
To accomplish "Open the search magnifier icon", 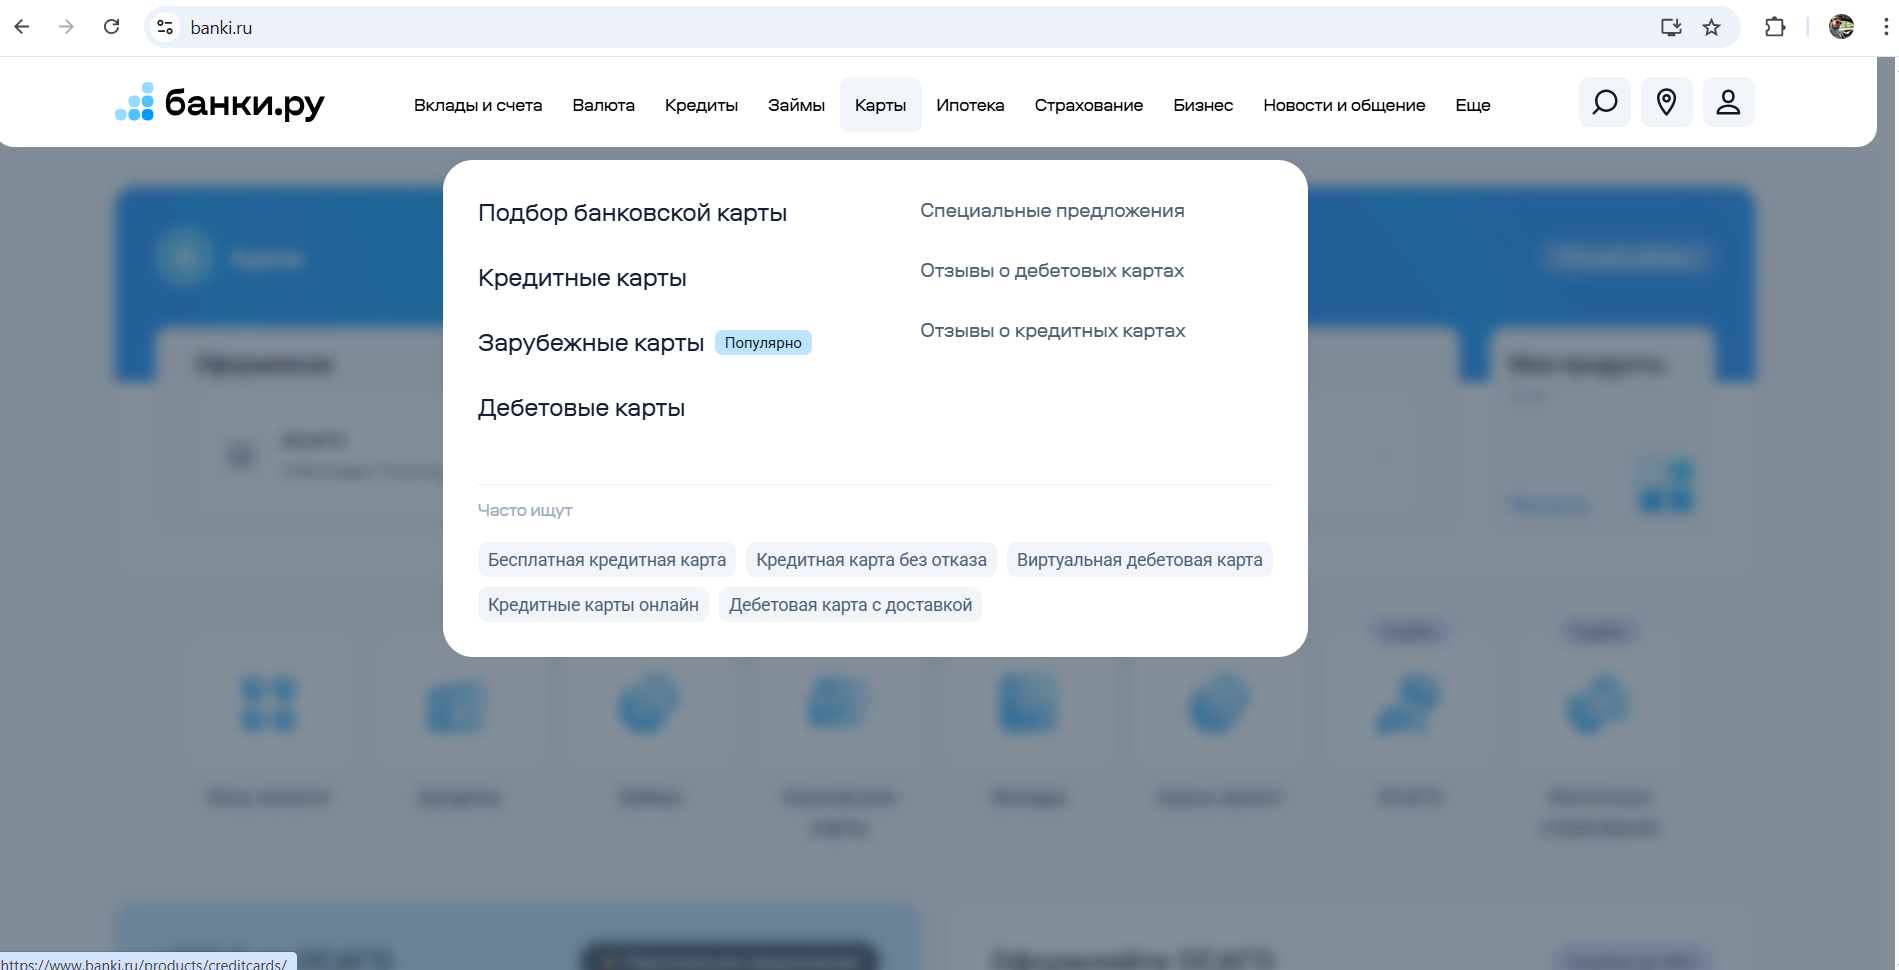I will click(1604, 102).
